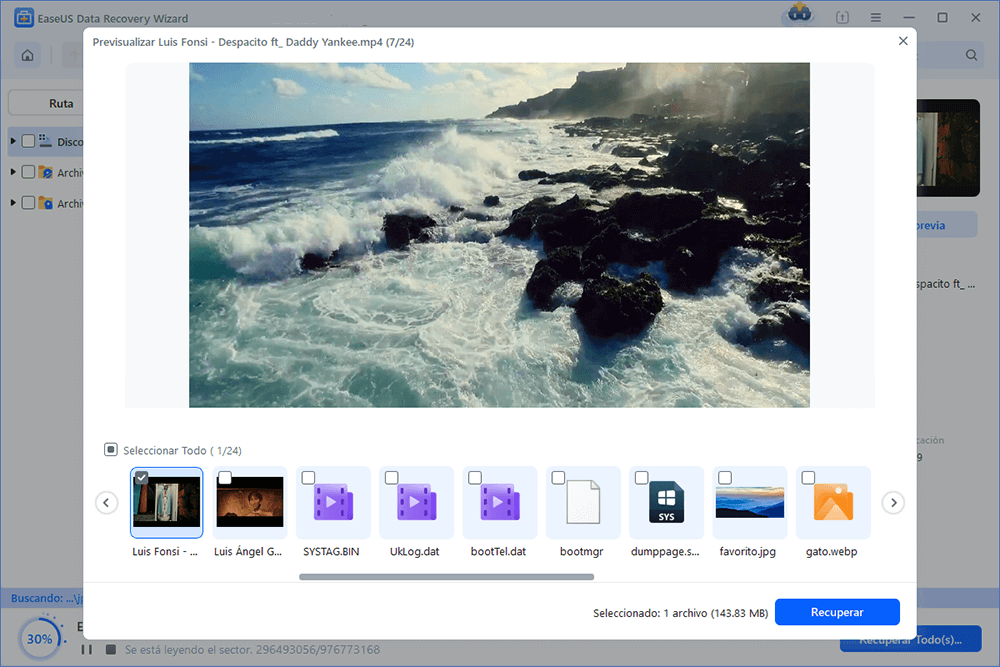Viewport: 1000px width, 667px height.
Task: Click the Home icon in main window
Action: pyautogui.click(x=27, y=55)
